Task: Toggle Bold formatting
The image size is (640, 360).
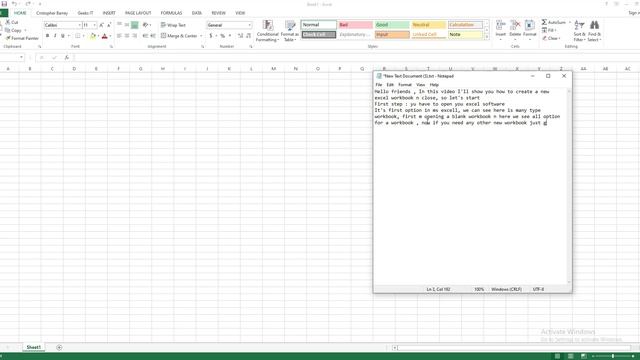Action: (47, 36)
